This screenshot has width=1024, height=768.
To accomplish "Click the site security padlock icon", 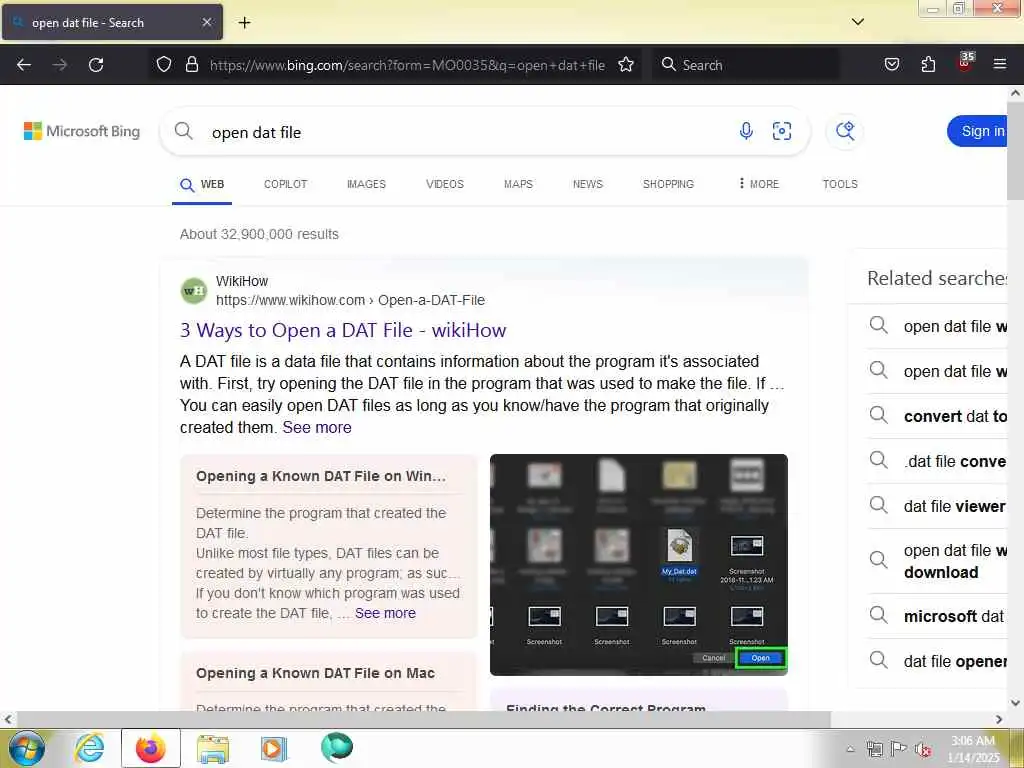I will click(191, 65).
